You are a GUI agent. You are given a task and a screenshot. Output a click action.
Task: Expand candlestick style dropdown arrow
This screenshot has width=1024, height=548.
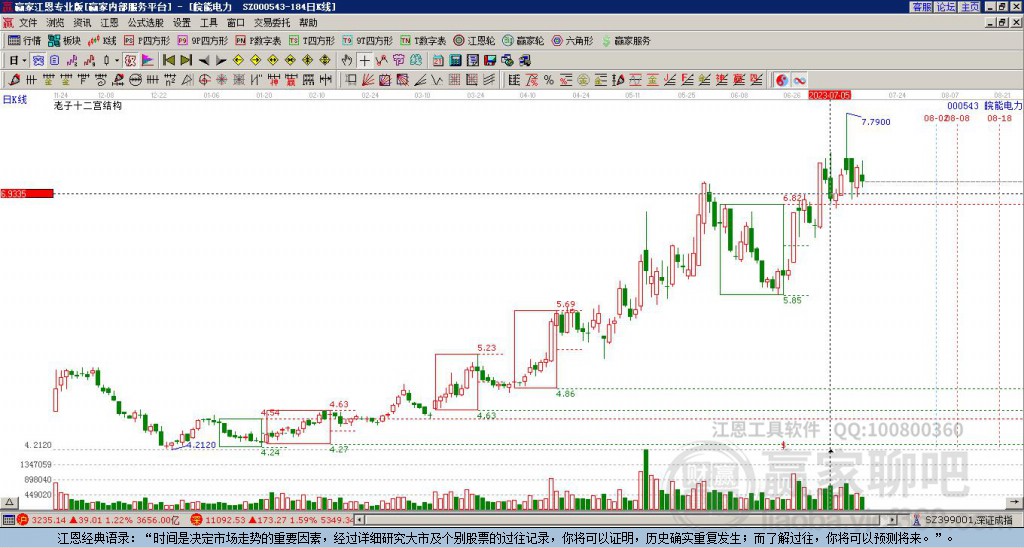[118, 61]
